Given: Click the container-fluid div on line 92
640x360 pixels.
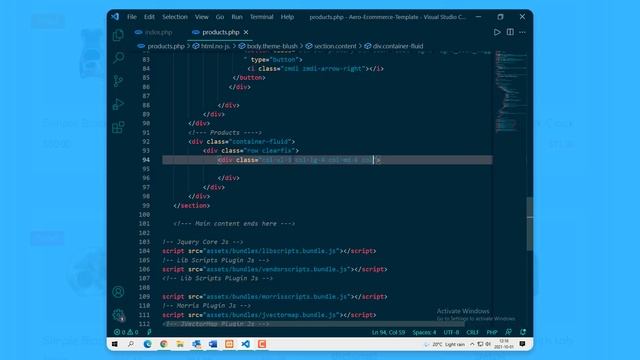Looking at the screenshot, I should (x=241, y=142).
